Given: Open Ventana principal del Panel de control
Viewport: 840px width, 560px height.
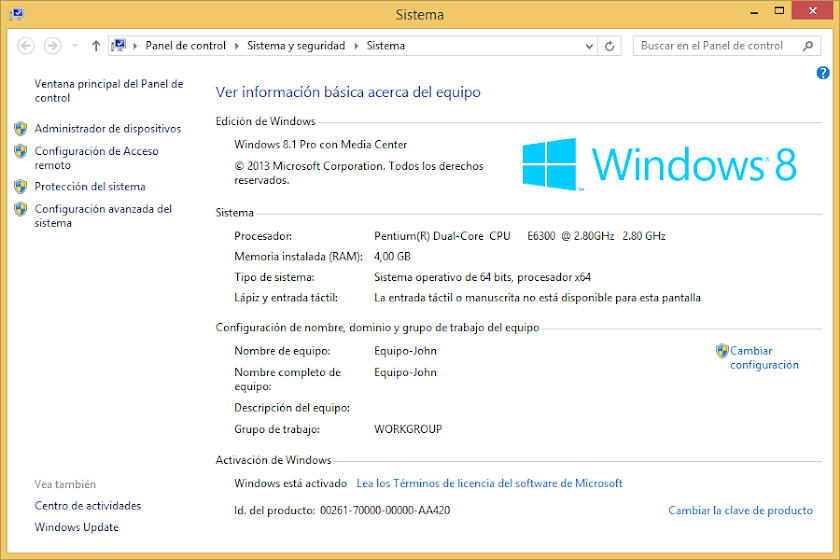Looking at the screenshot, I should [109, 91].
